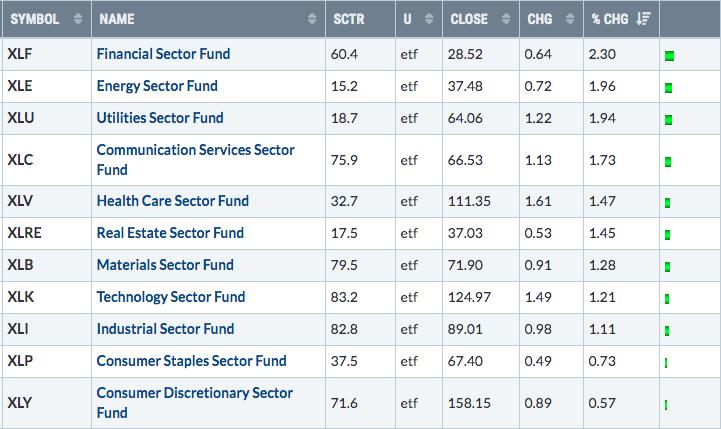Open Real Estate Sector Fund link
721x429 pixels.
point(170,233)
